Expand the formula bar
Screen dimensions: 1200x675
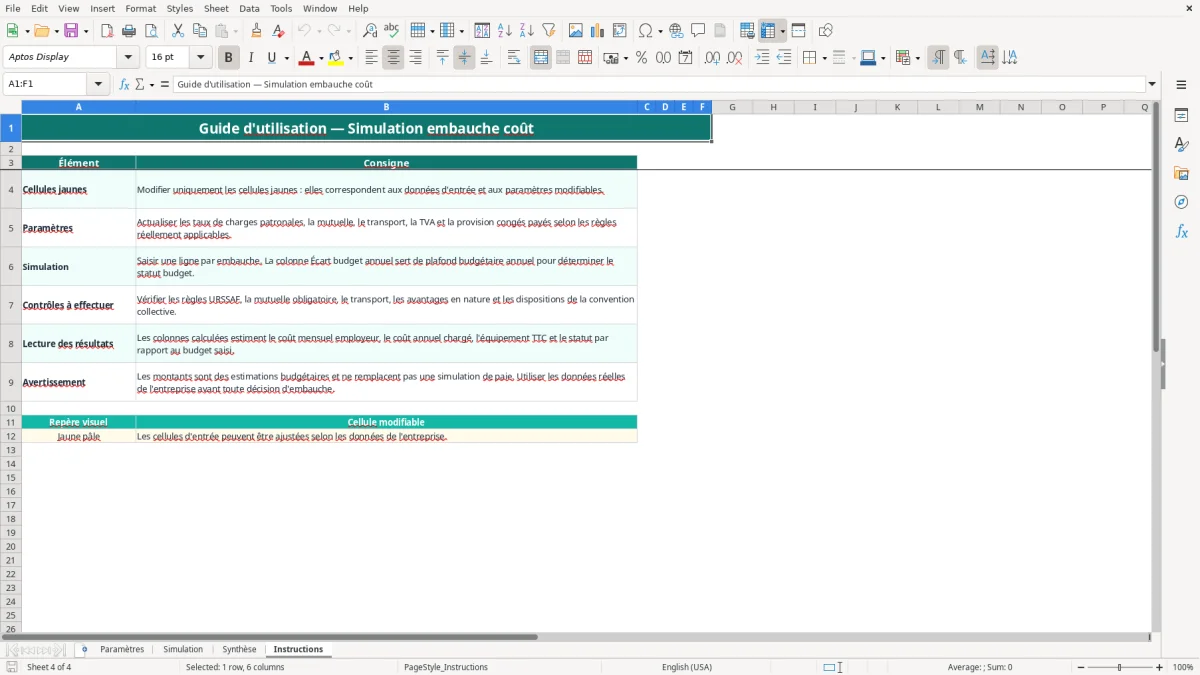(x=1152, y=85)
